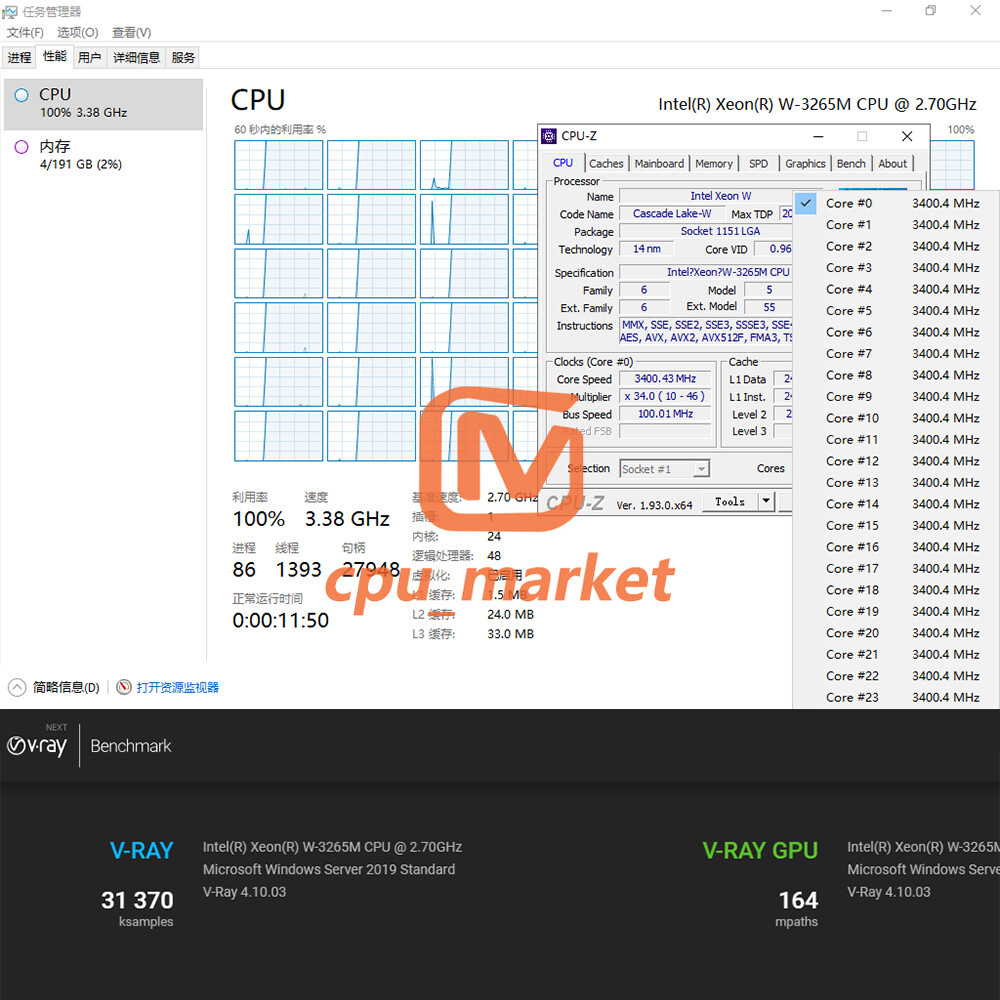Click the Task Manager title bar icon
The width and height of the screenshot is (1000, 1000).
pos(10,11)
